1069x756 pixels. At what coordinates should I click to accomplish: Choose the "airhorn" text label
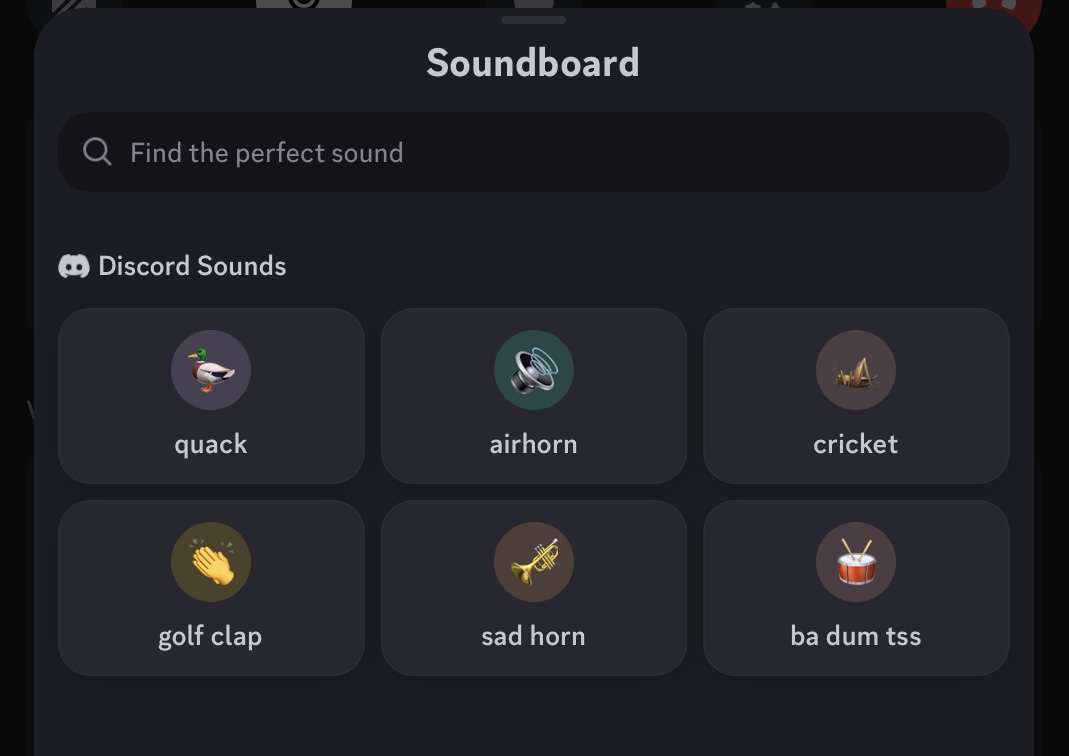pos(533,444)
